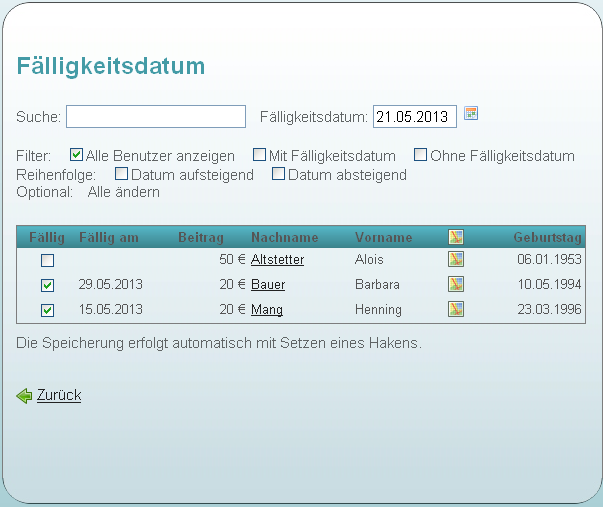The image size is (603, 507).
Task: Click the icon in the table header
Action: click(456, 237)
